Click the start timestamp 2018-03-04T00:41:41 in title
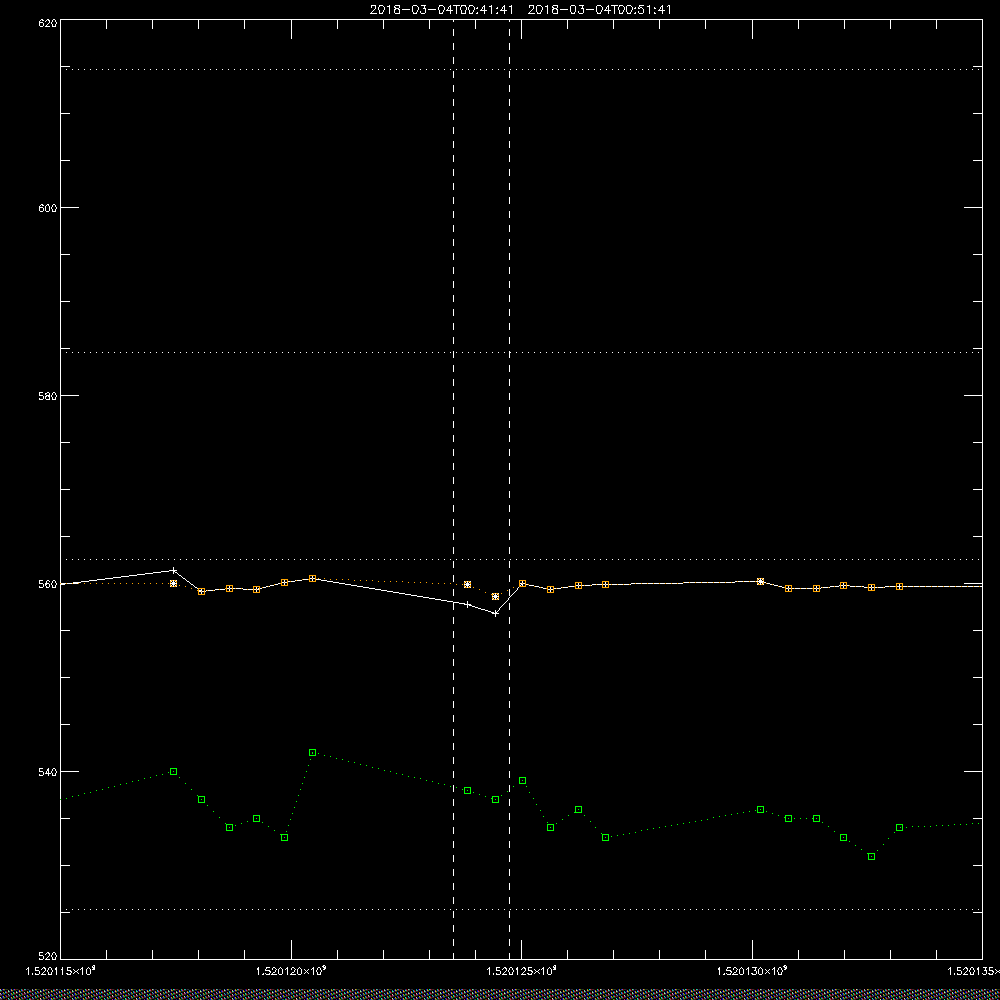 tap(441, 10)
